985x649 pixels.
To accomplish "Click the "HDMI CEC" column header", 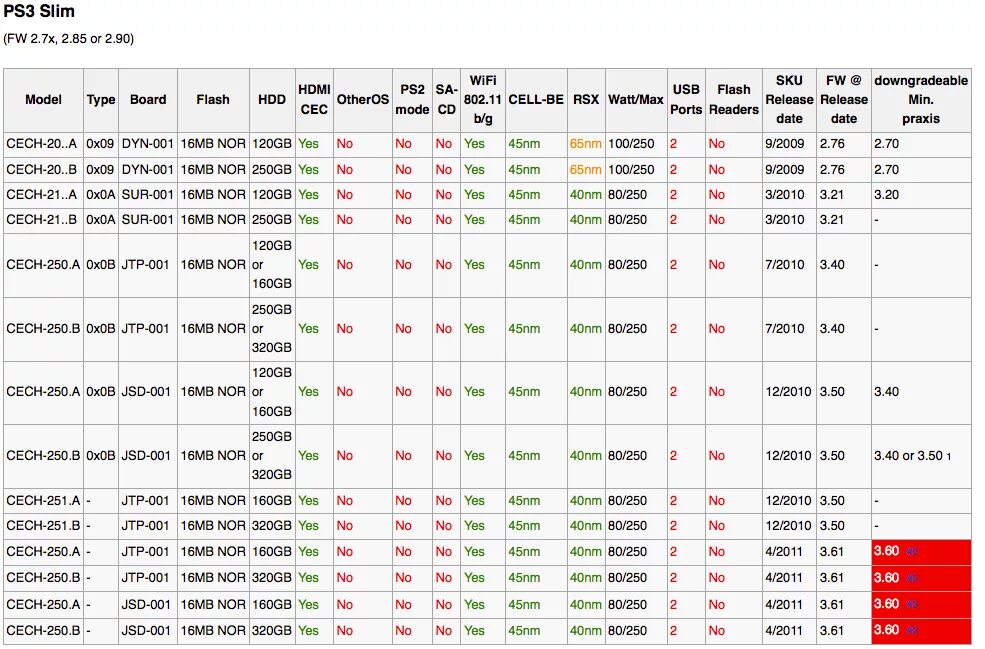I will tap(314, 99).
